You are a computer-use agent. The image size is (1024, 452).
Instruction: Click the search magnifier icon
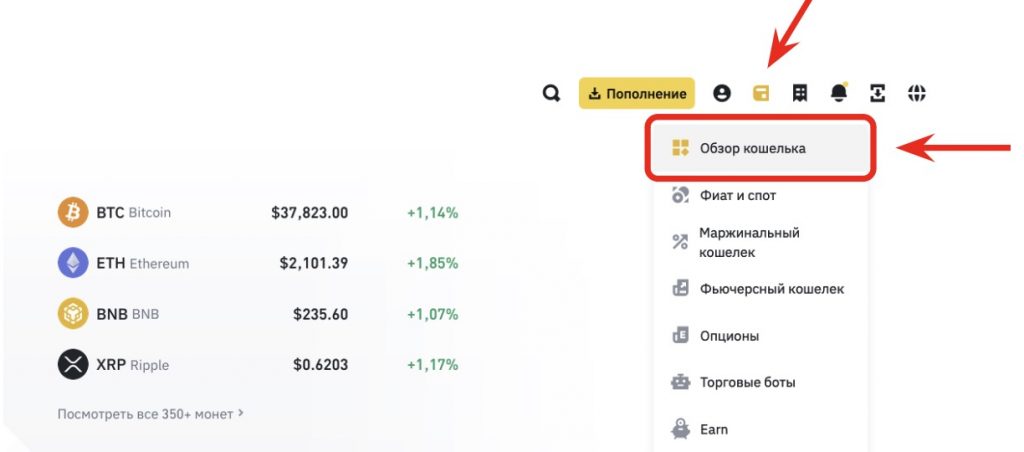(551, 94)
